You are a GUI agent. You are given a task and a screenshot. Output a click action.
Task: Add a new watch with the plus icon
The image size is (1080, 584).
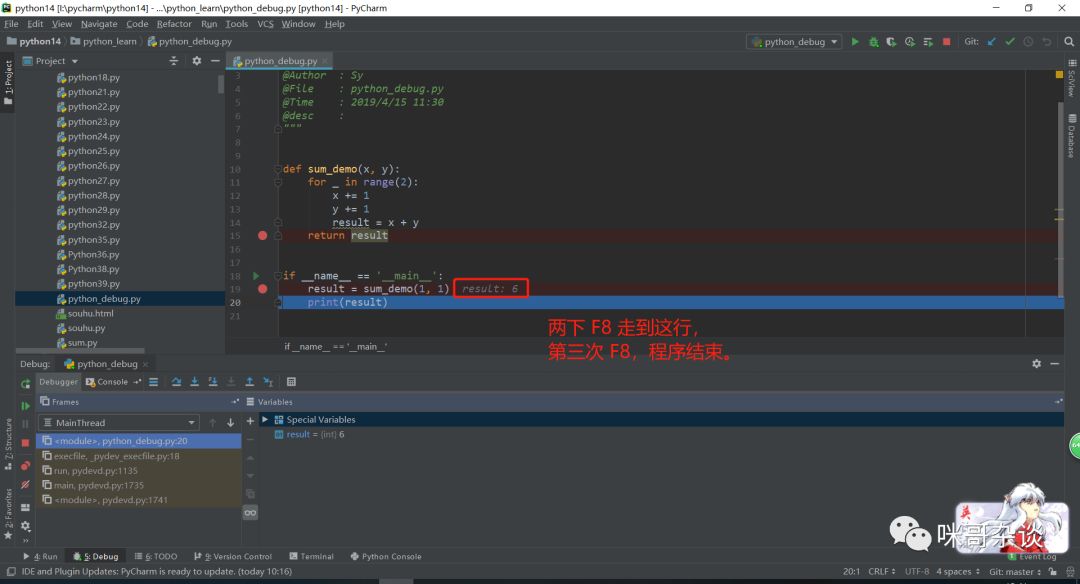(250, 421)
